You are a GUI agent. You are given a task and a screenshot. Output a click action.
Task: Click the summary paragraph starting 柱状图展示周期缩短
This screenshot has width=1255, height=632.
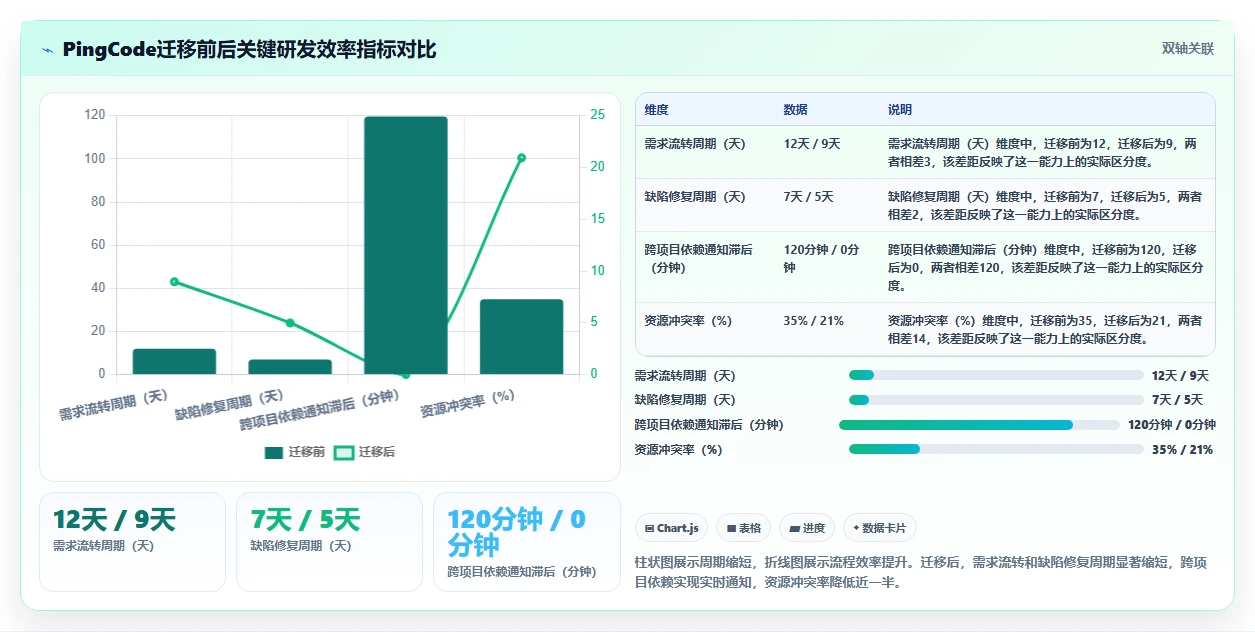(922, 572)
